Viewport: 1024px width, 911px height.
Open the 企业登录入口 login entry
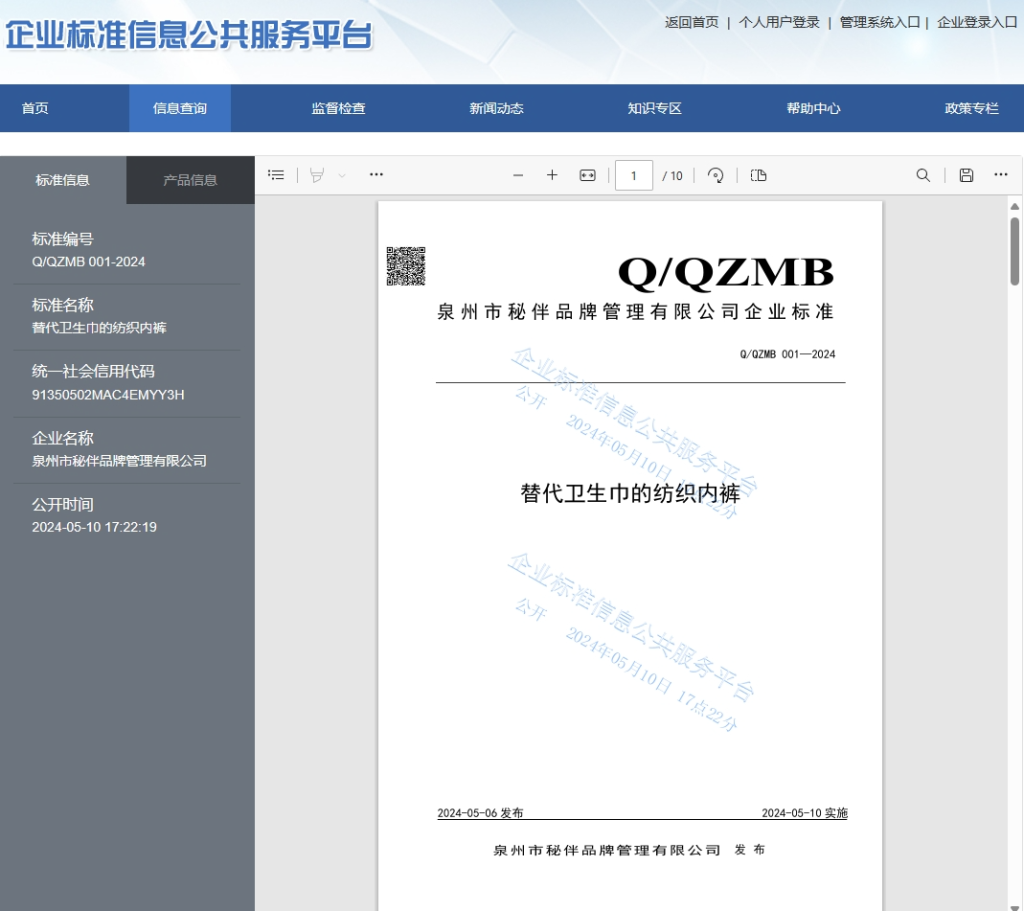pyautogui.click(x=975, y=21)
